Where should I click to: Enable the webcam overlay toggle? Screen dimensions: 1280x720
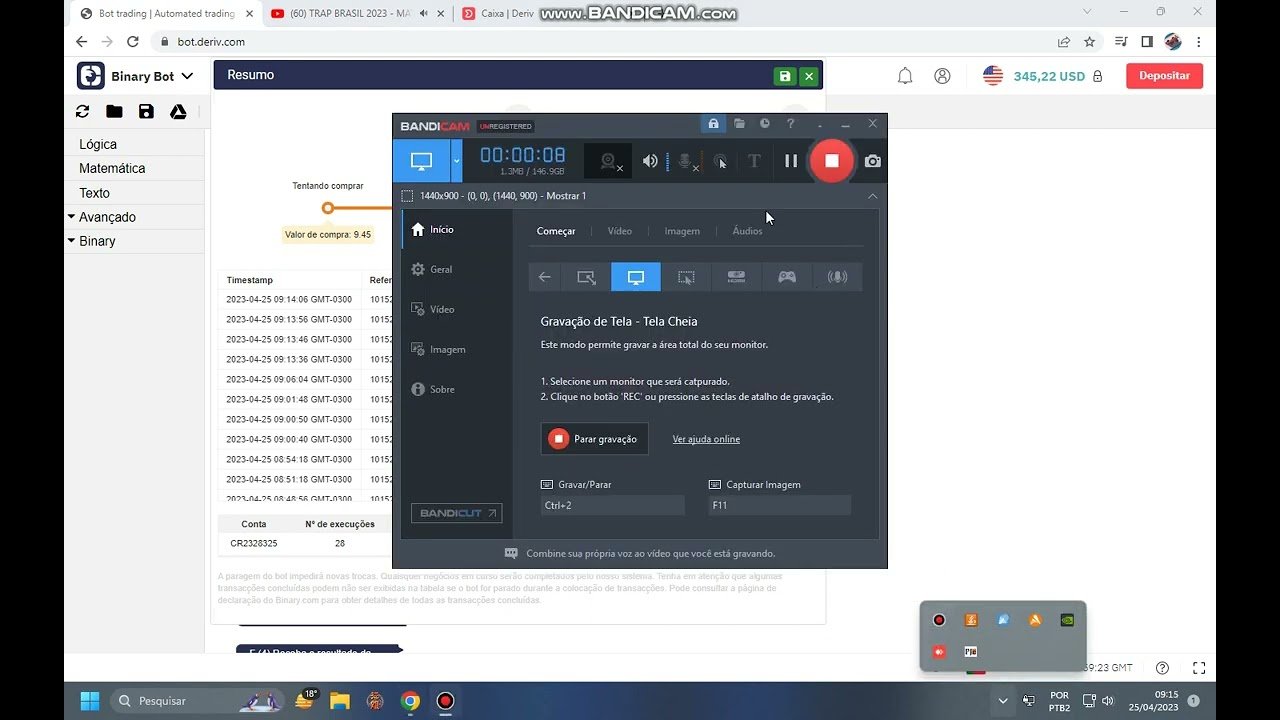(608, 161)
